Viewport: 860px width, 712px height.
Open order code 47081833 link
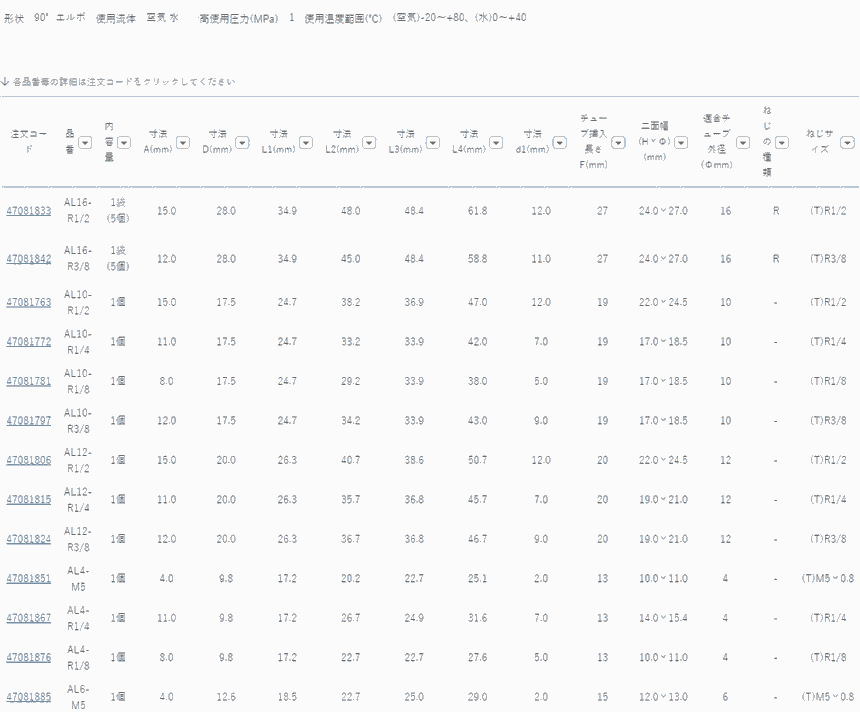[x=29, y=211]
